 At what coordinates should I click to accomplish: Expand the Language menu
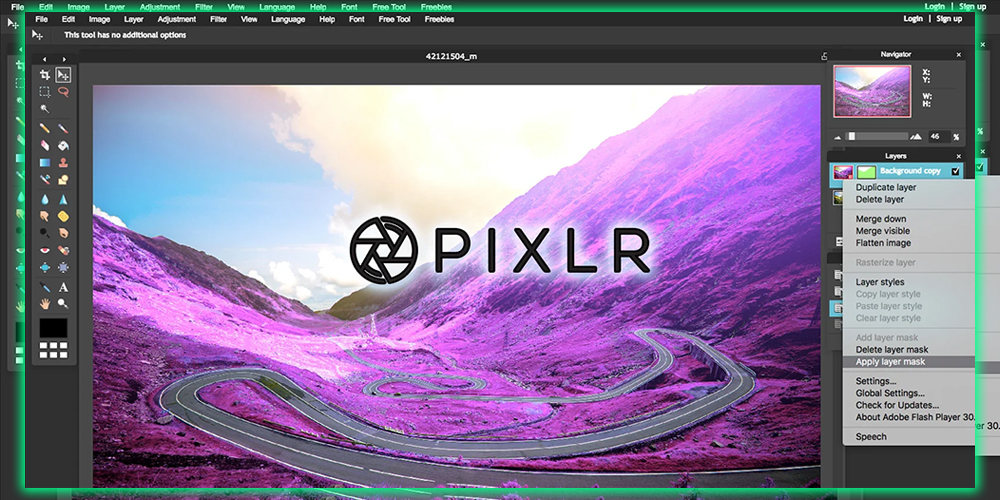coord(288,19)
